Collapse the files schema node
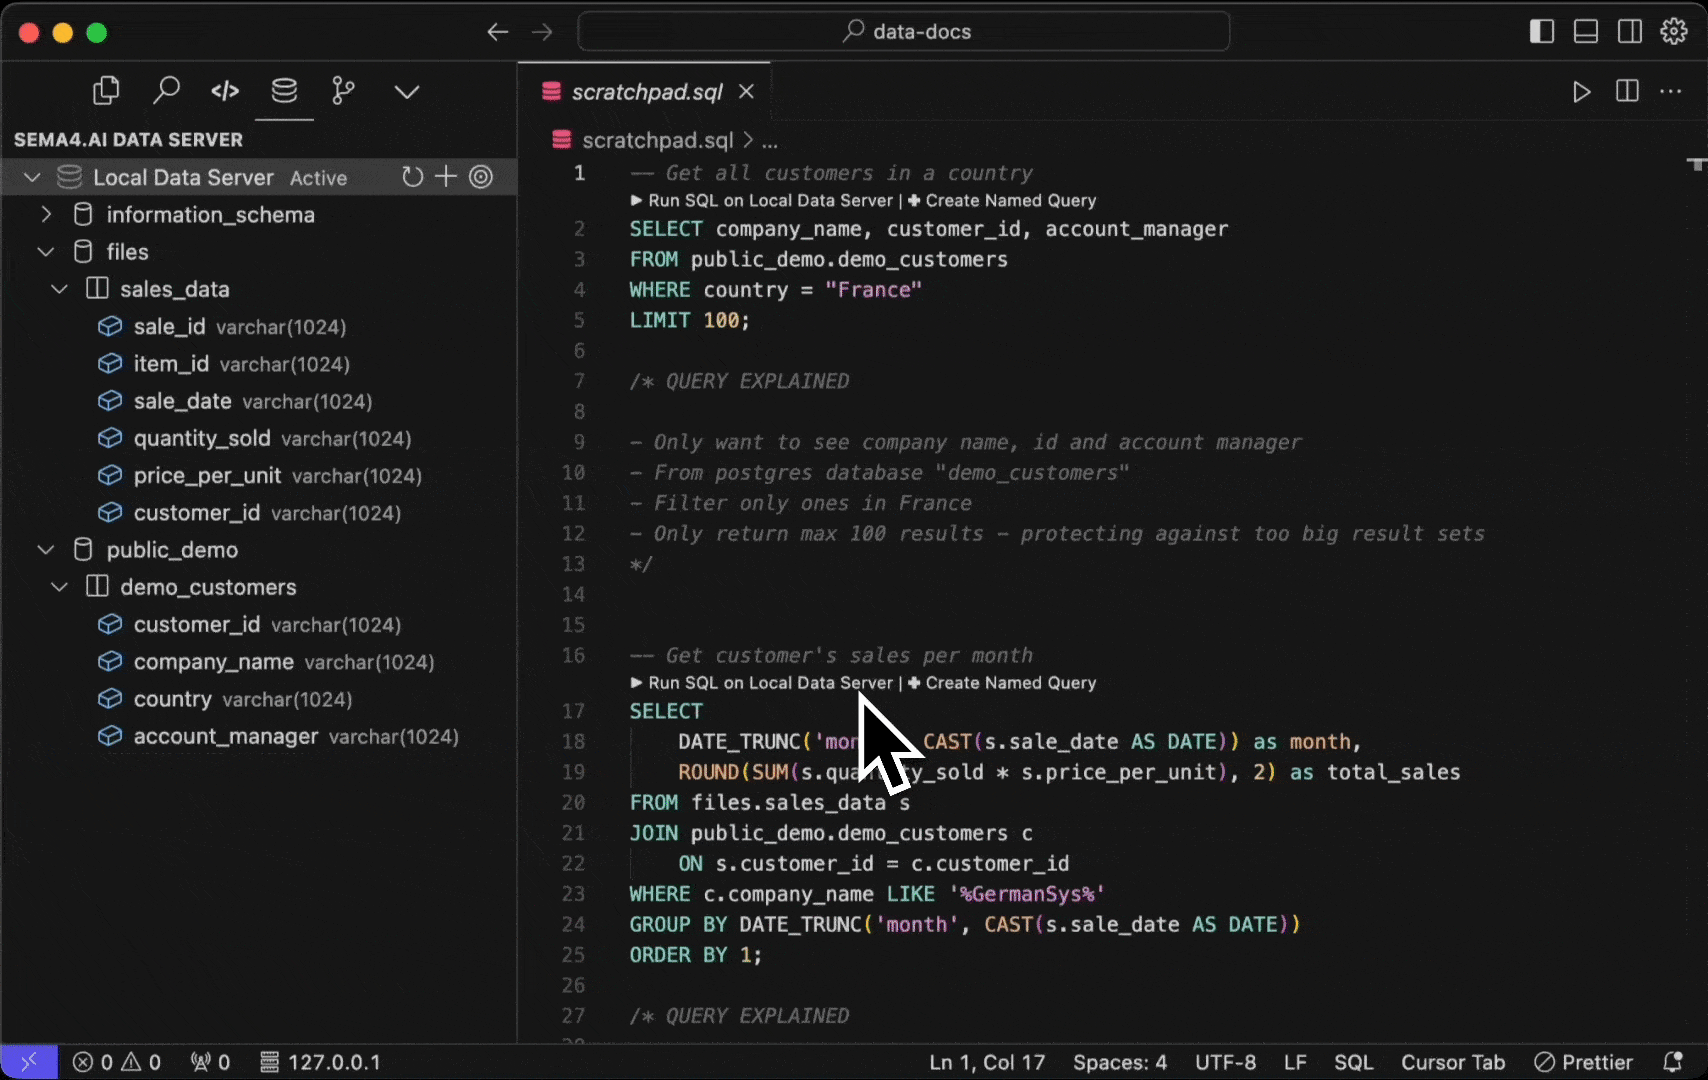This screenshot has width=1708, height=1080. 45,251
